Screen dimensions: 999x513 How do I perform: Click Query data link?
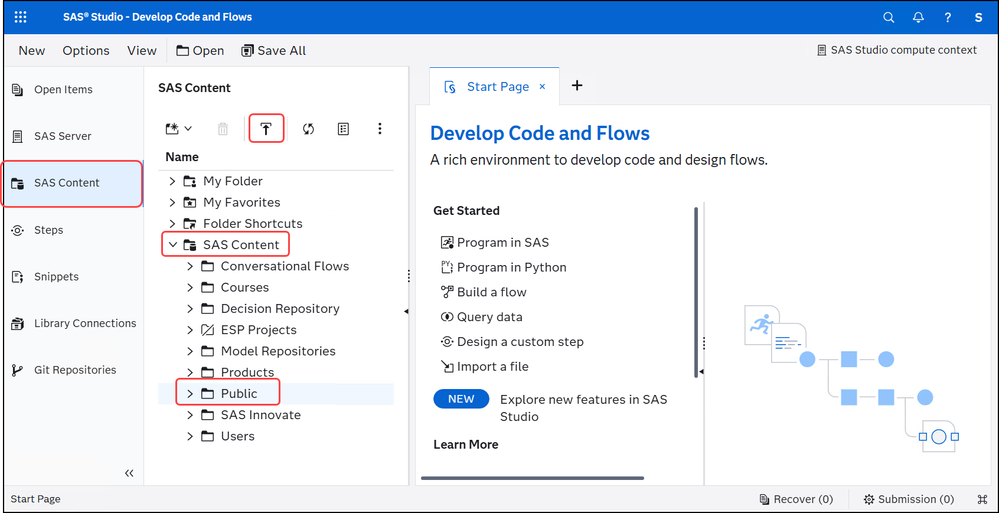481,317
